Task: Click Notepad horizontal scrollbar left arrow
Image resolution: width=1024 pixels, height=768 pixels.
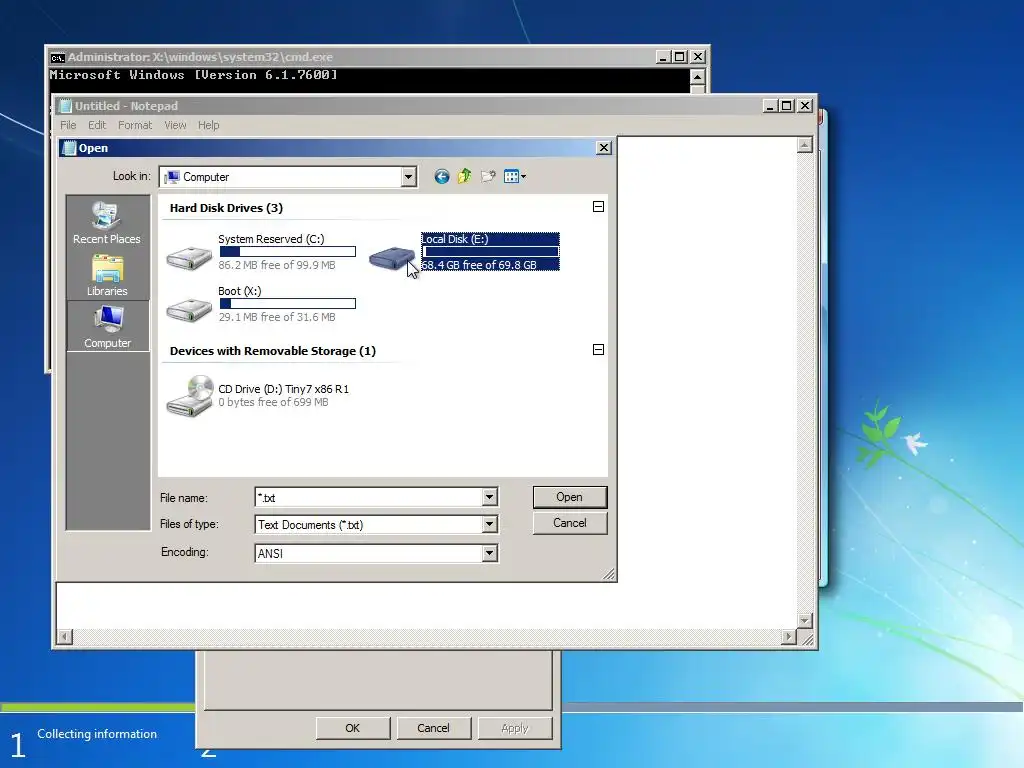Action: tap(64, 637)
